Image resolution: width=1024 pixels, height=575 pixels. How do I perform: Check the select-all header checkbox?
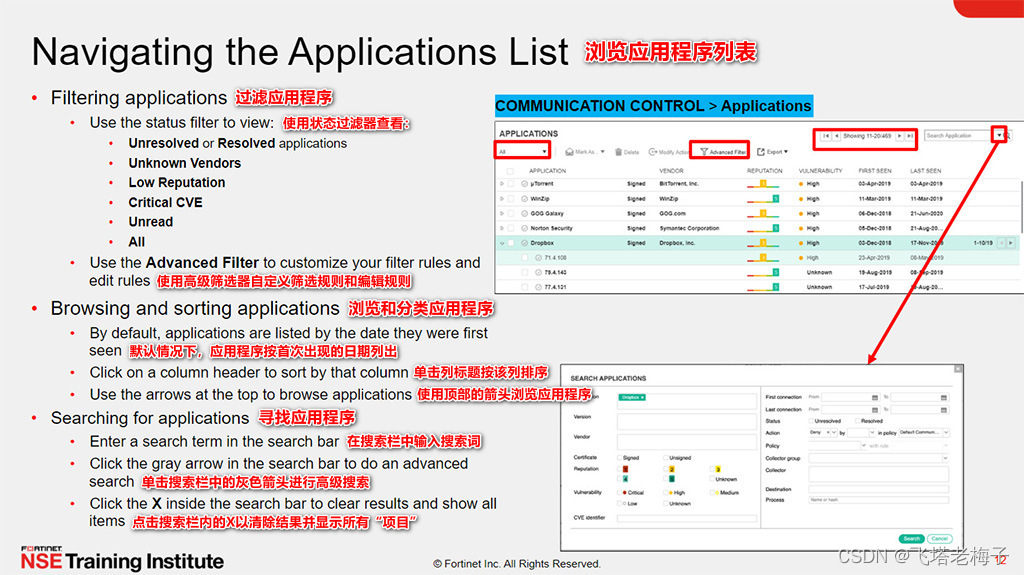pos(510,171)
